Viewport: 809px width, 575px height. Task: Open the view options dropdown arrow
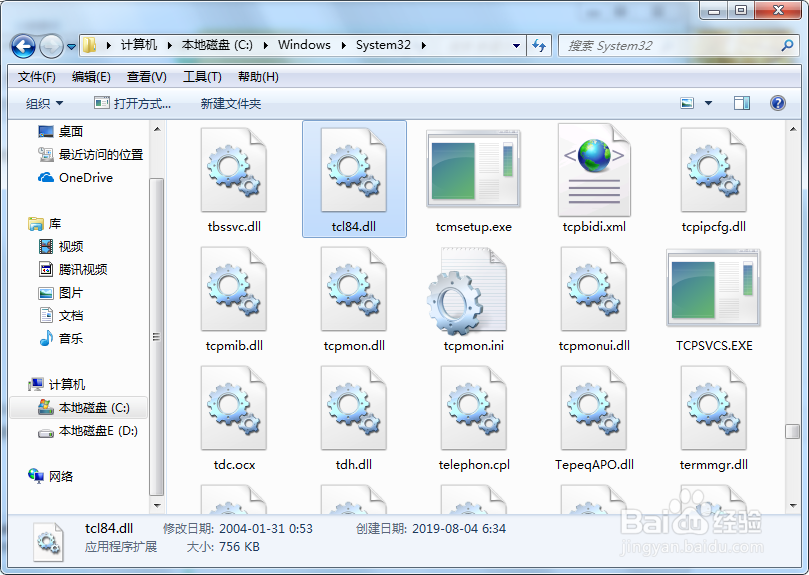[708, 103]
